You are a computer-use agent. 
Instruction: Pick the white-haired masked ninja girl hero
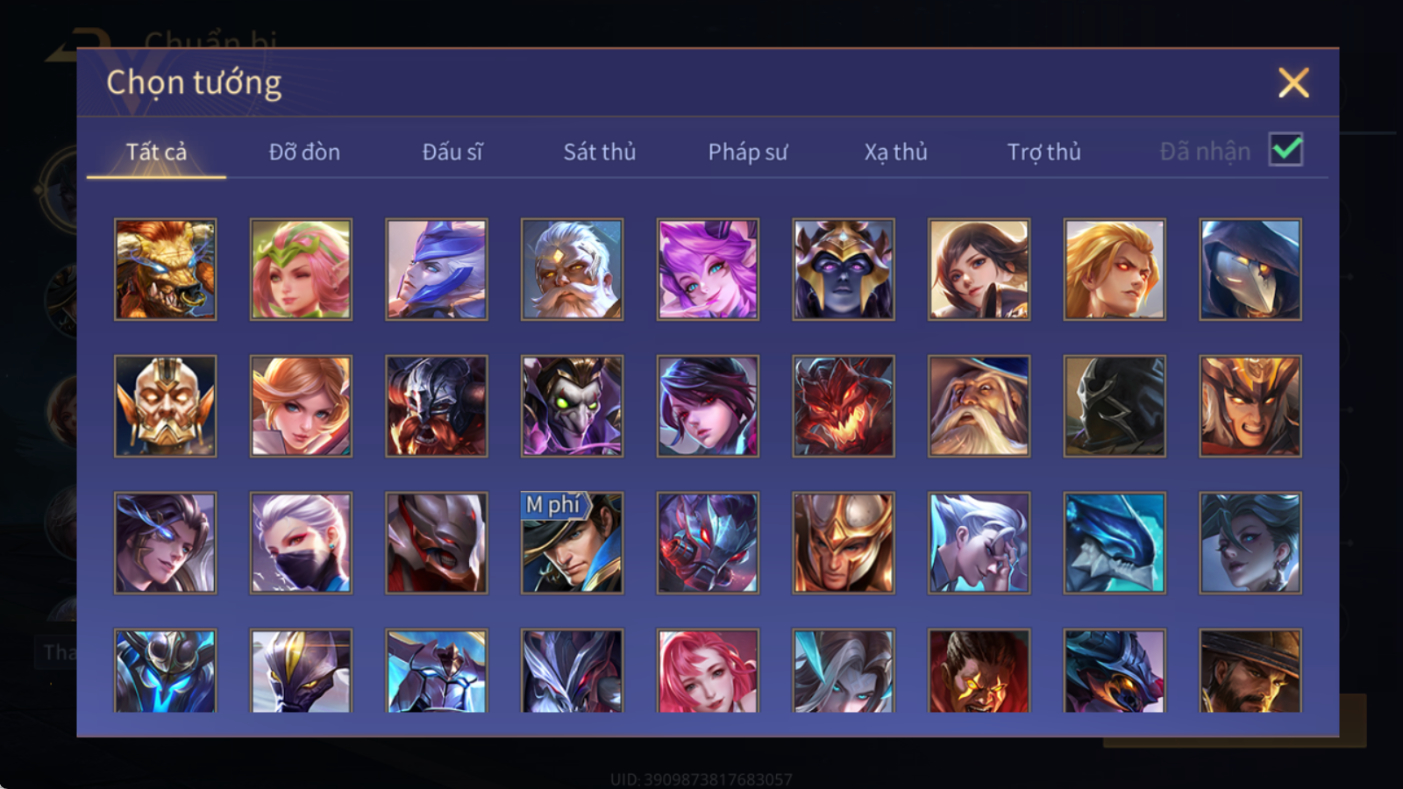click(x=301, y=544)
